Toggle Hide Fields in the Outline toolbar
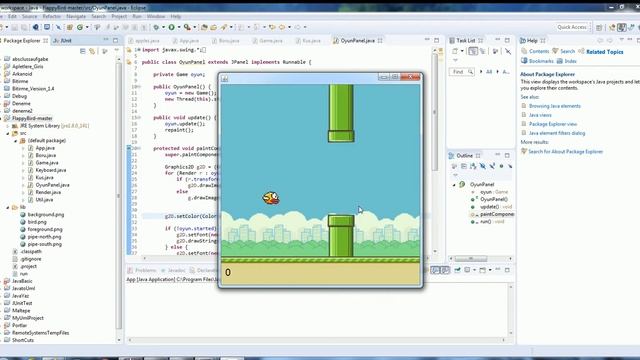The height and width of the screenshot is (360, 640). pos(482,166)
